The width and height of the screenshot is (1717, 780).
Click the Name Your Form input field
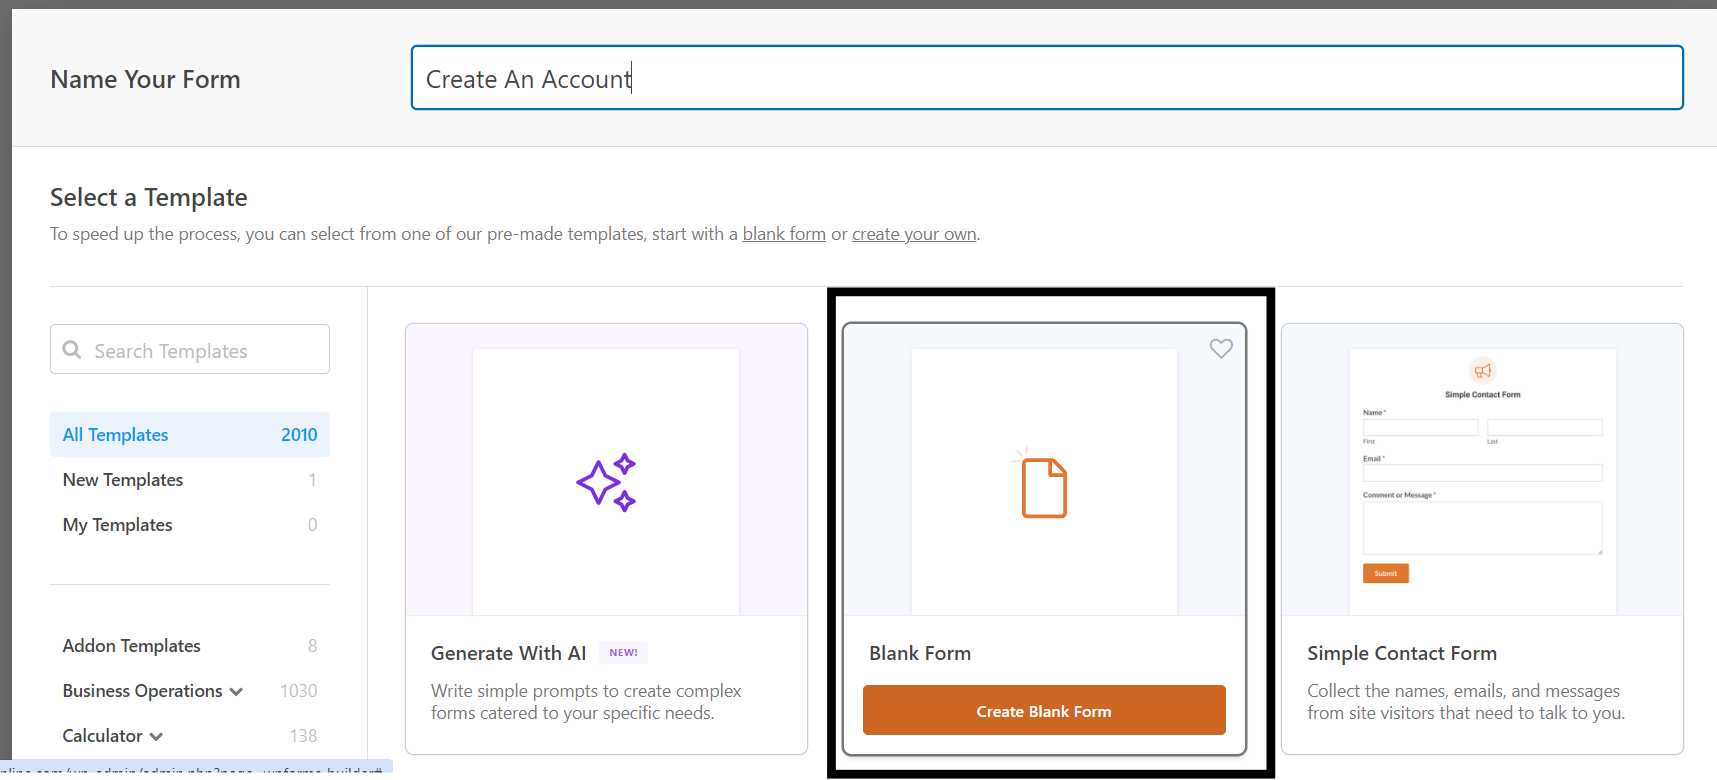pos(1047,78)
